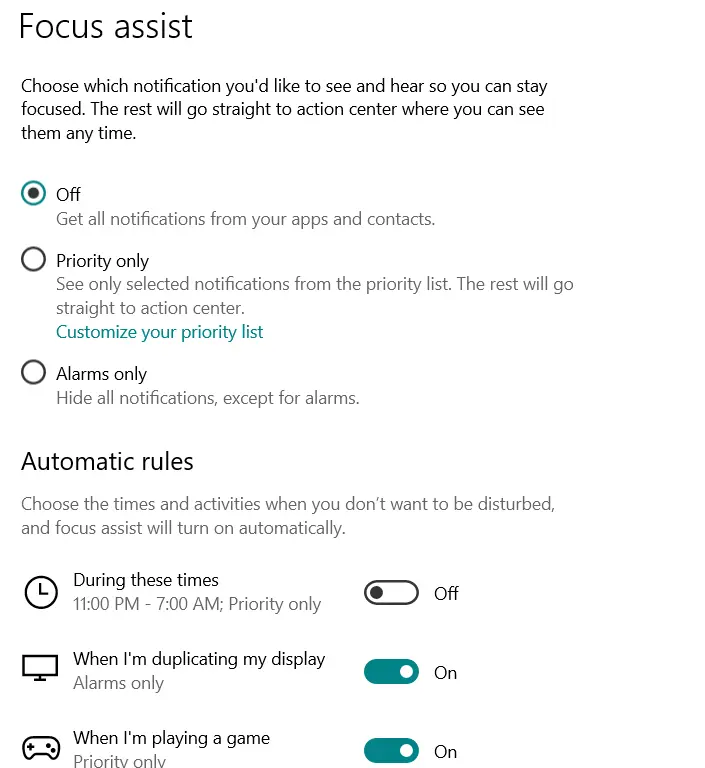This screenshot has width=705, height=768.
Task: Open the When I'm playing a game rule
Action: click(x=171, y=739)
